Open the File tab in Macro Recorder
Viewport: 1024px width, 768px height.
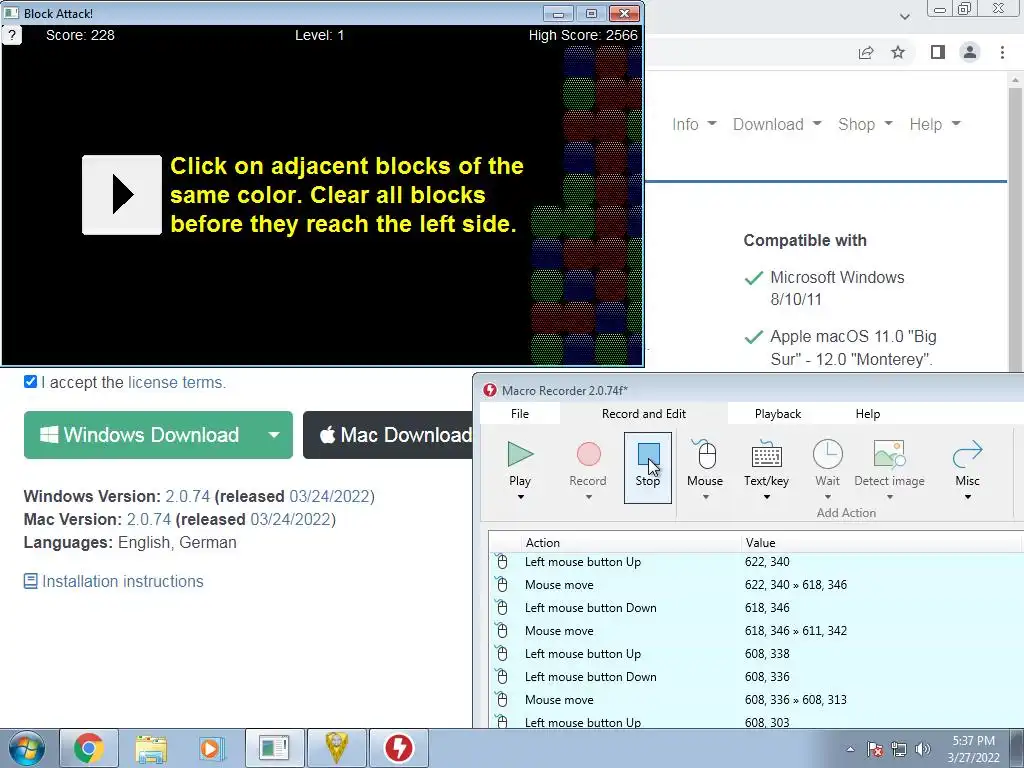pyautogui.click(x=520, y=414)
